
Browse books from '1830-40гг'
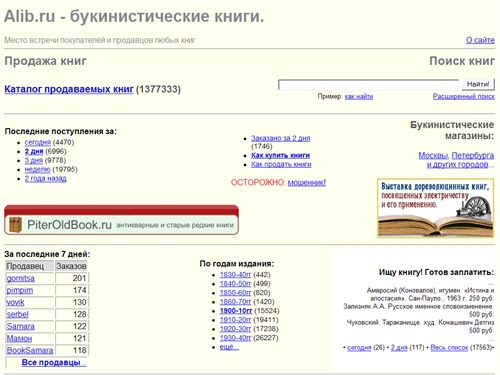(235, 275)
